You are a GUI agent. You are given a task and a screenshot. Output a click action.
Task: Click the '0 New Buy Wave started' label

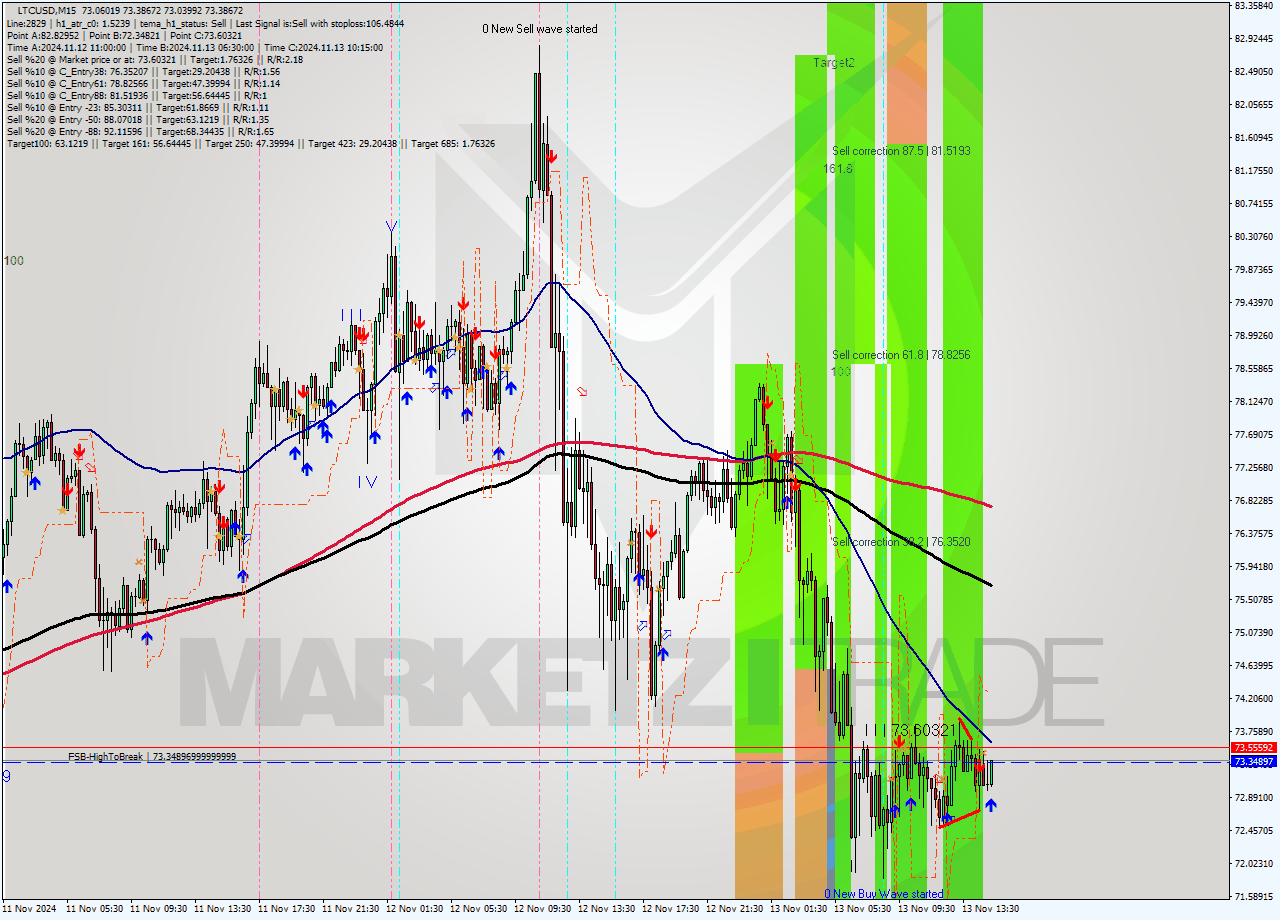pyautogui.click(x=884, y=894)
